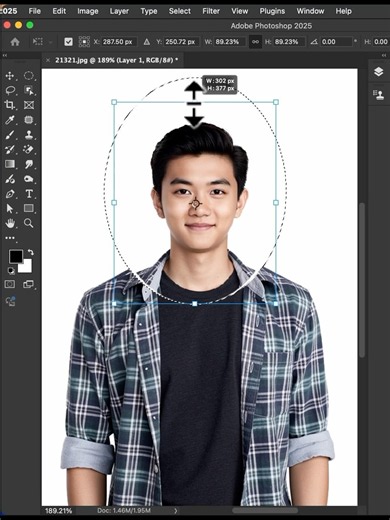Open the Window menu

310,11
